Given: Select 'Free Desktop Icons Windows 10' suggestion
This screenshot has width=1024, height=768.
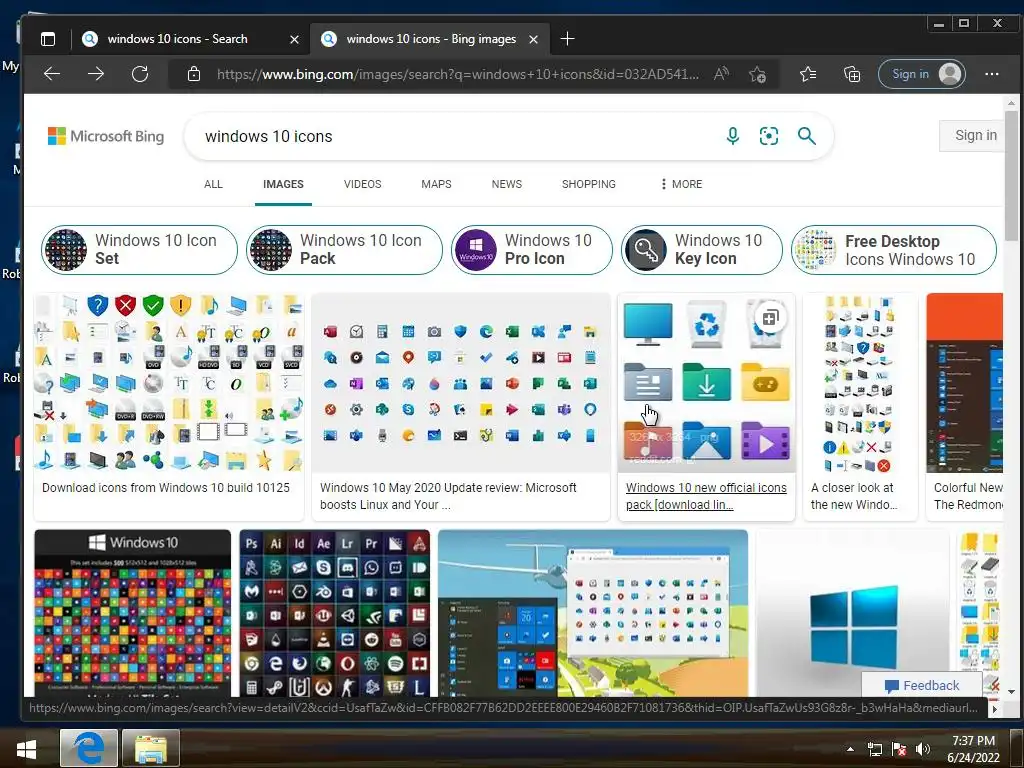Looking at the screenshot, I should coord(894,249).
